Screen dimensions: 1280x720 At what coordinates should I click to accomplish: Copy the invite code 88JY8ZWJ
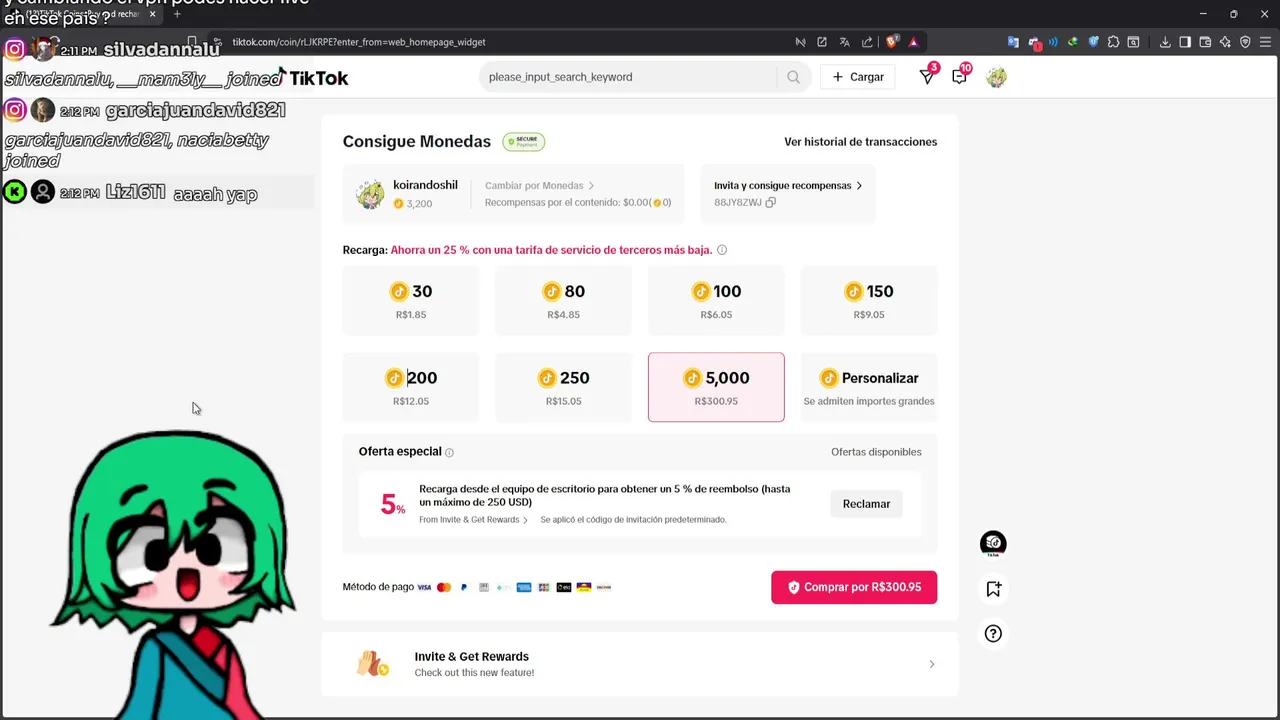click(770, 202)
